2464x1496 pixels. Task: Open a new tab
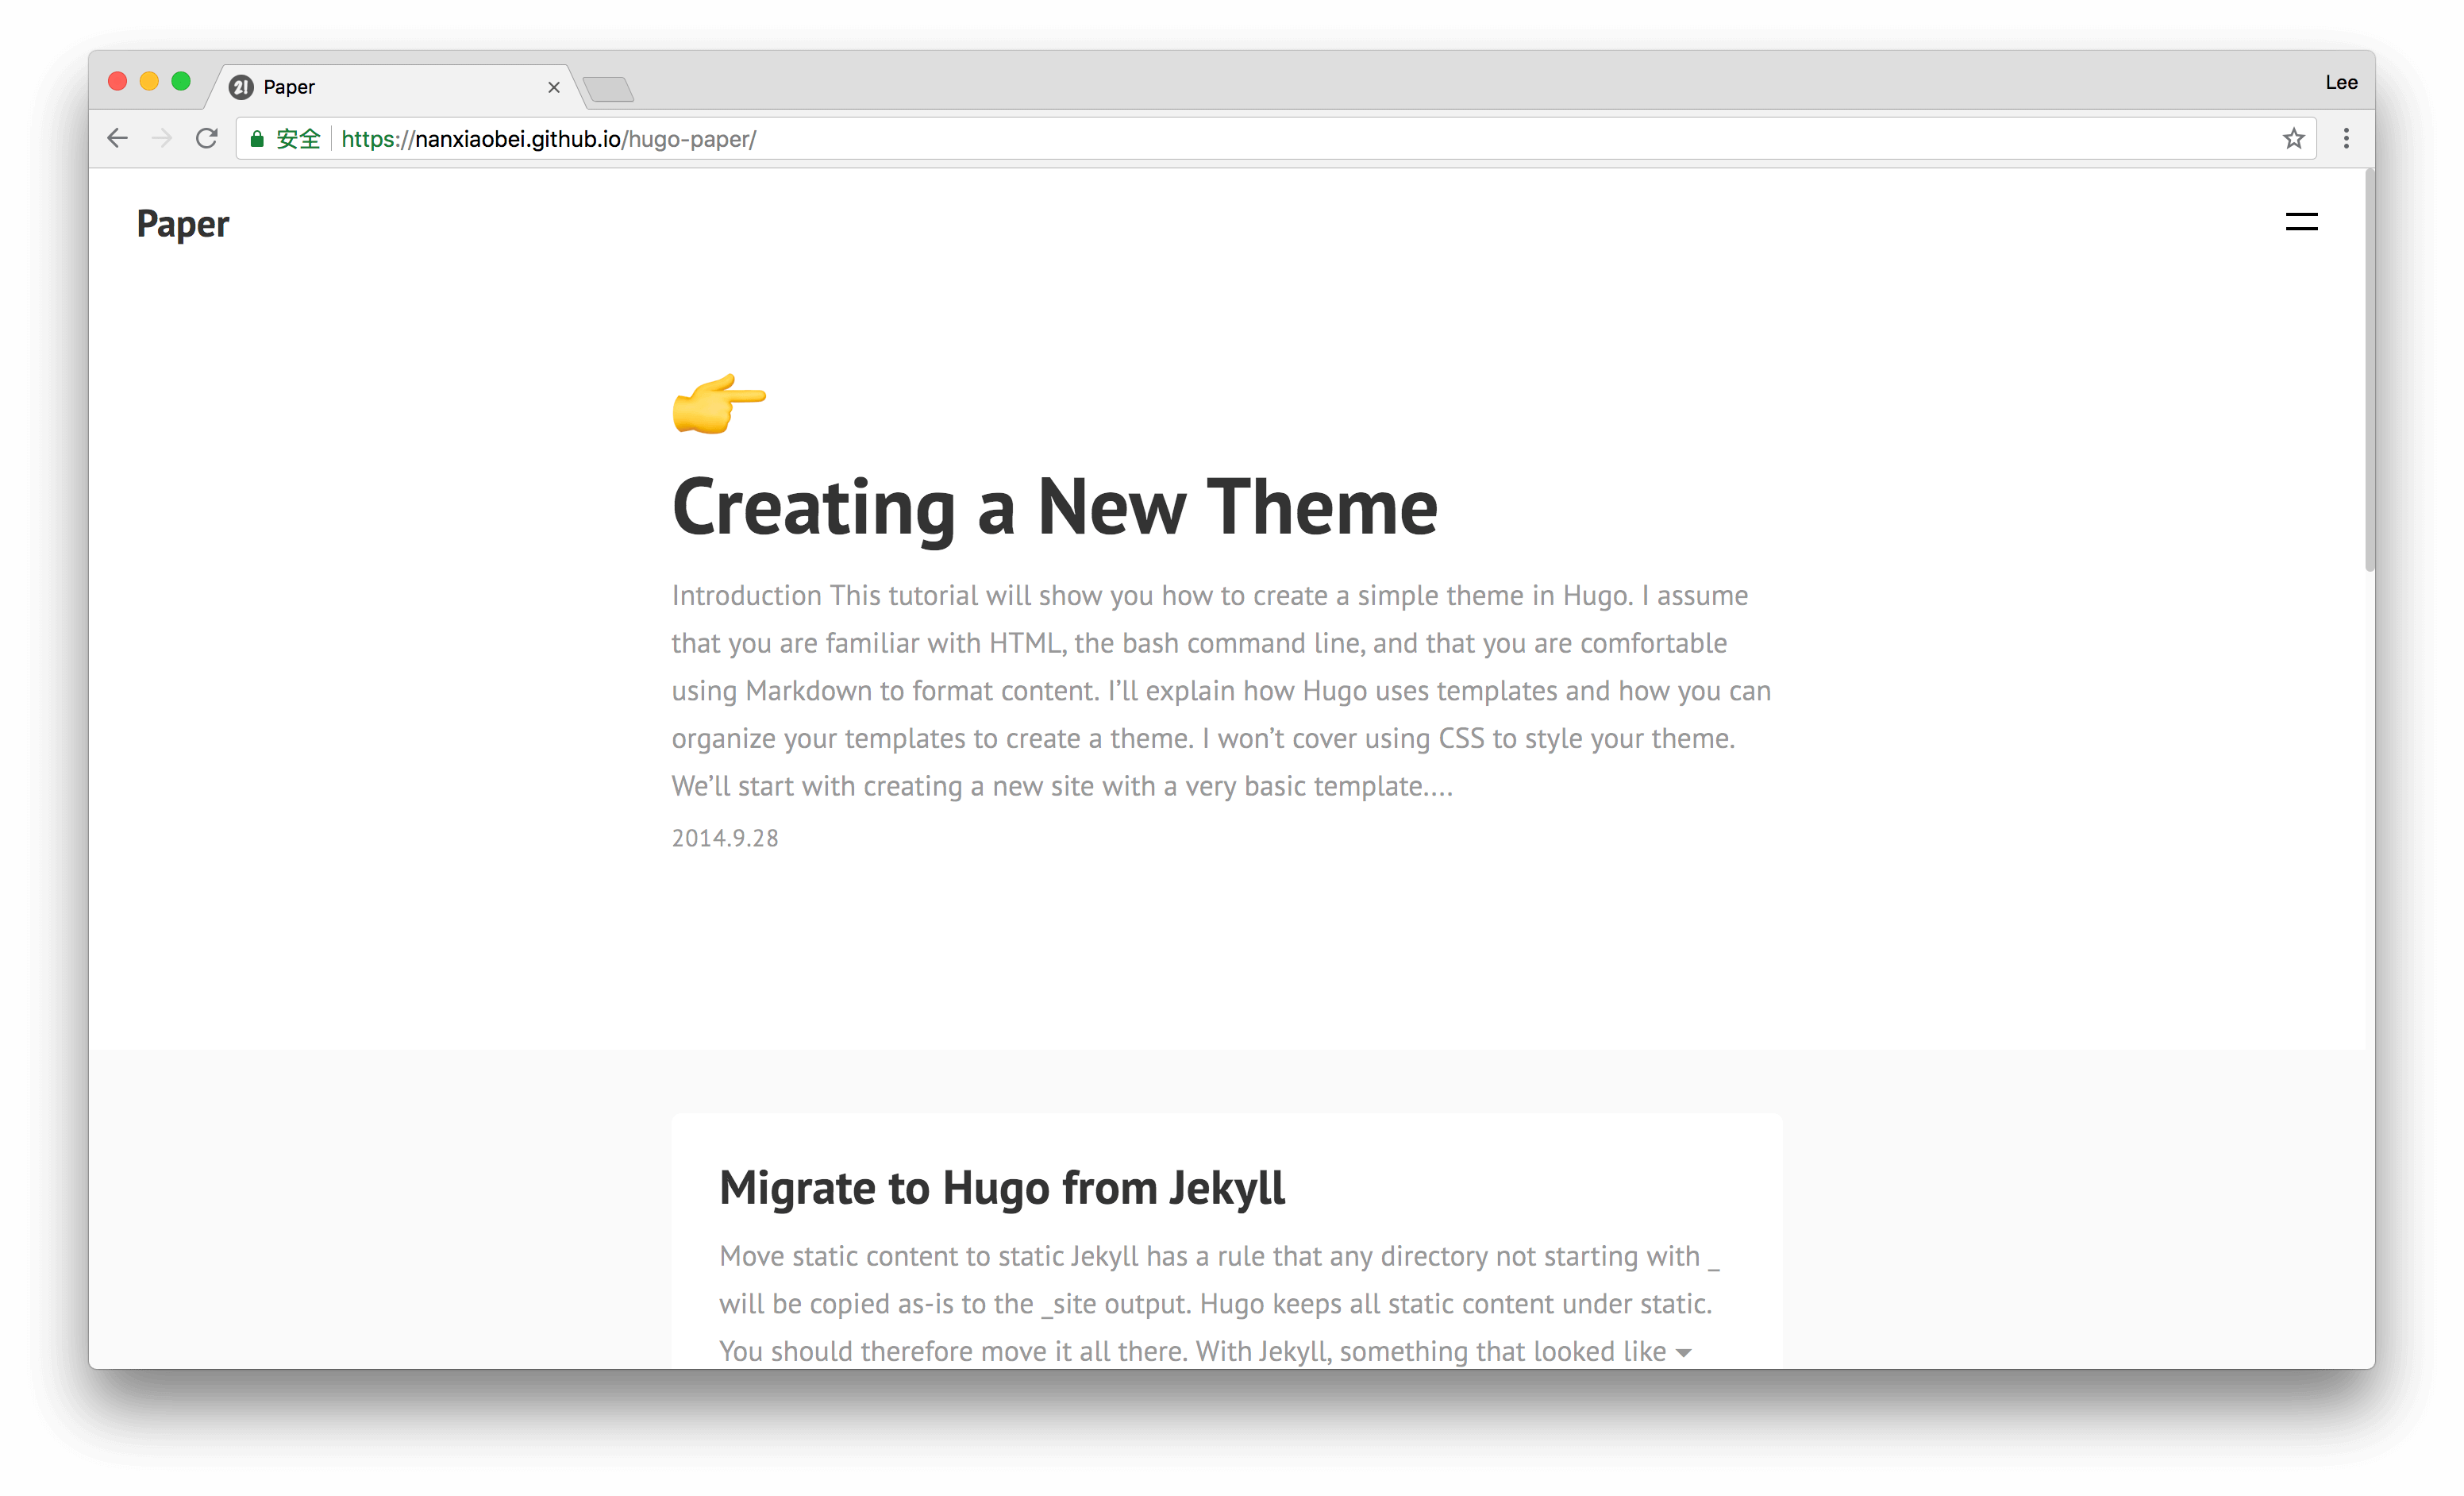pos(608,90)
